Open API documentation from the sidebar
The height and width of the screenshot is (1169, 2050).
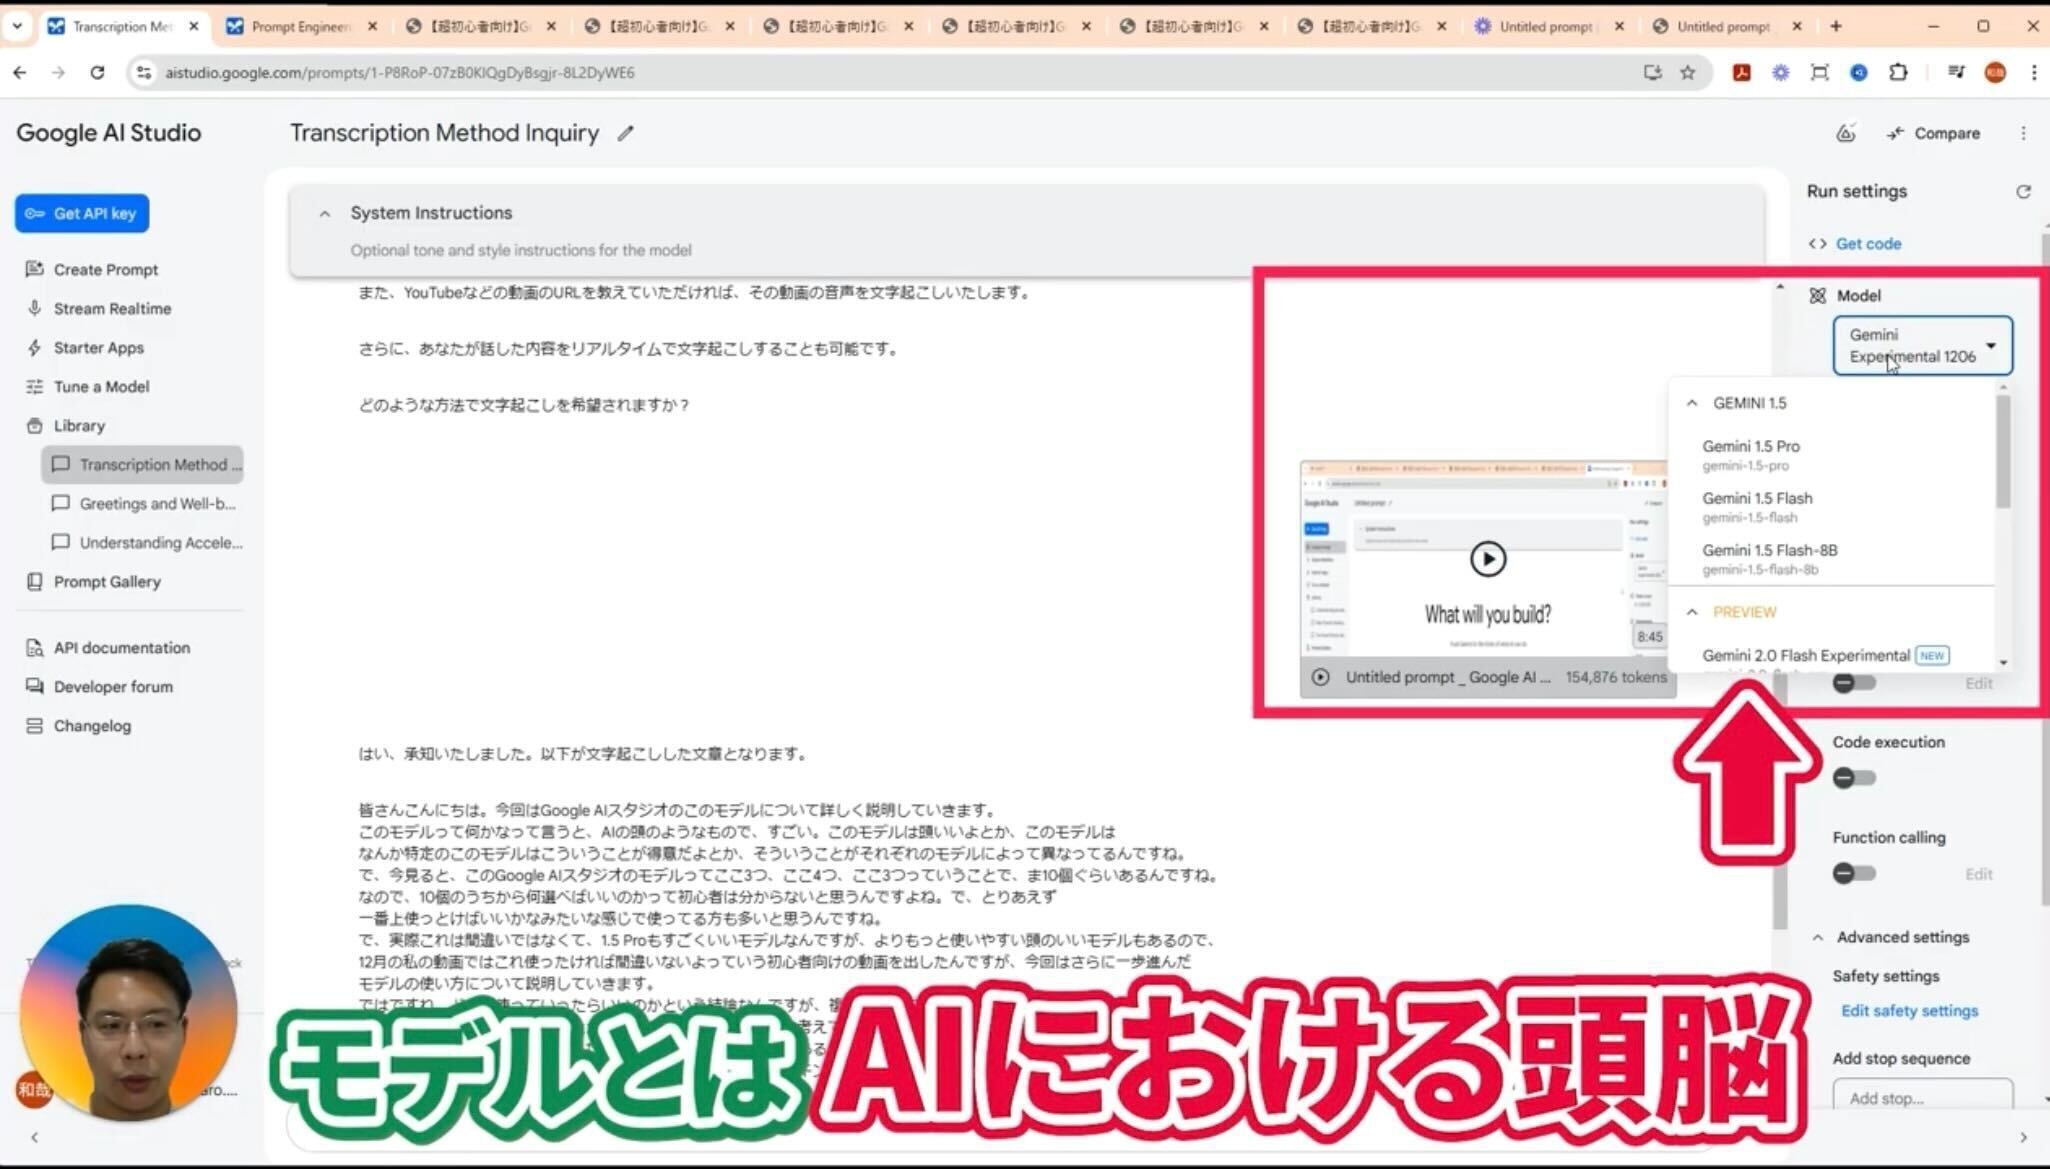(121, 647)
